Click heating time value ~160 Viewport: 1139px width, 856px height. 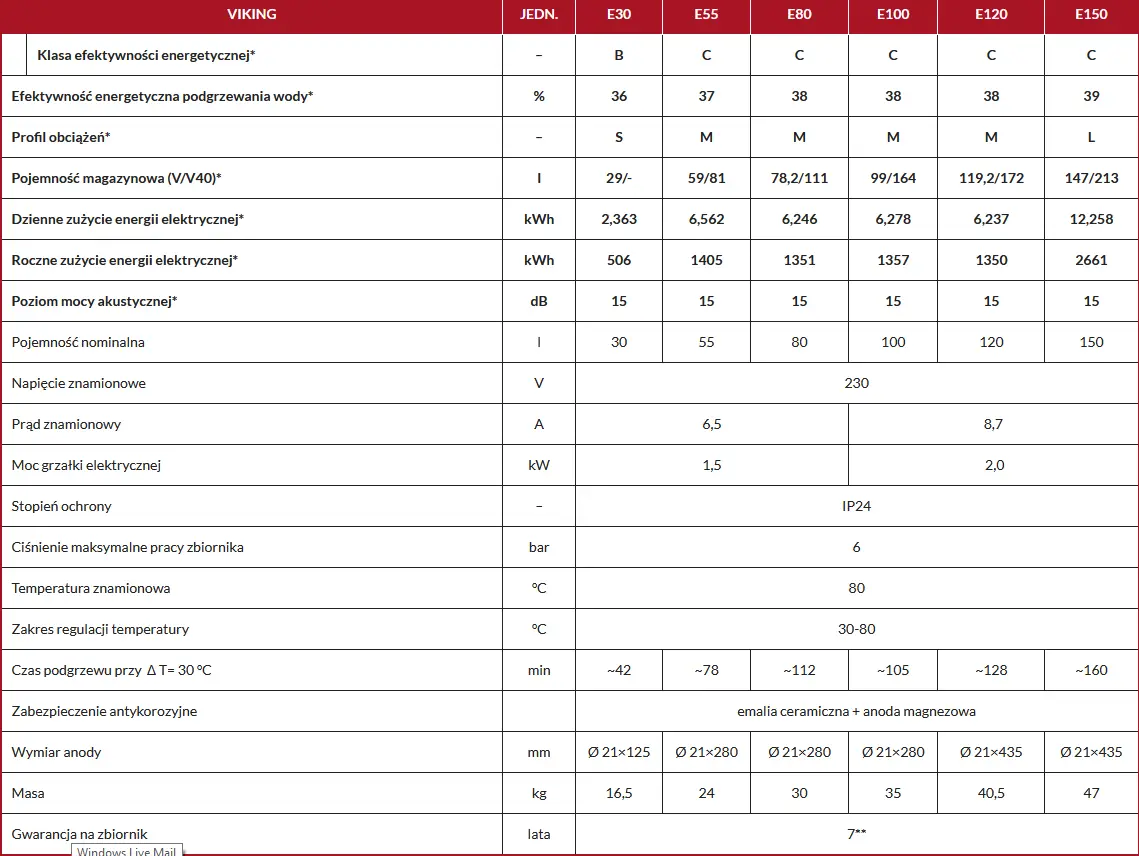click(1091, 671)
